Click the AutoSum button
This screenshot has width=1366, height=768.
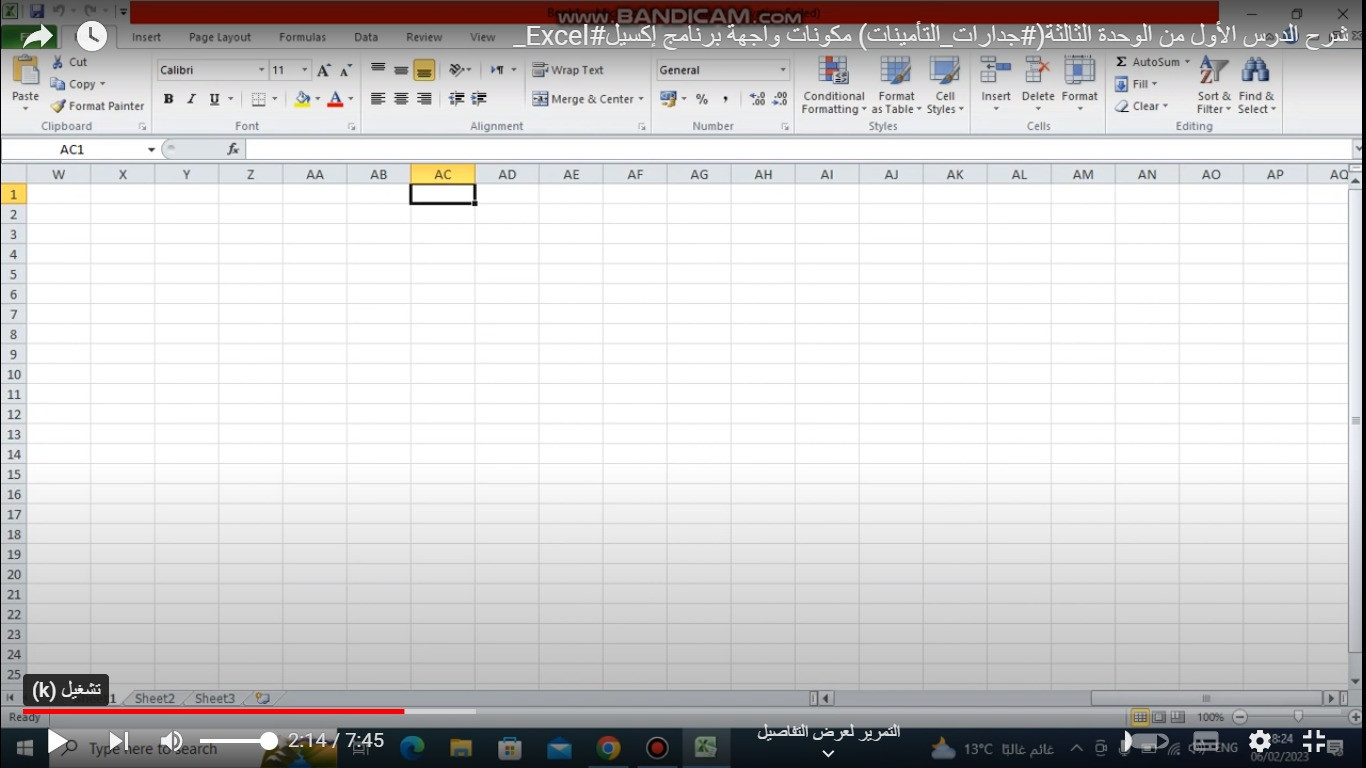1152,62
